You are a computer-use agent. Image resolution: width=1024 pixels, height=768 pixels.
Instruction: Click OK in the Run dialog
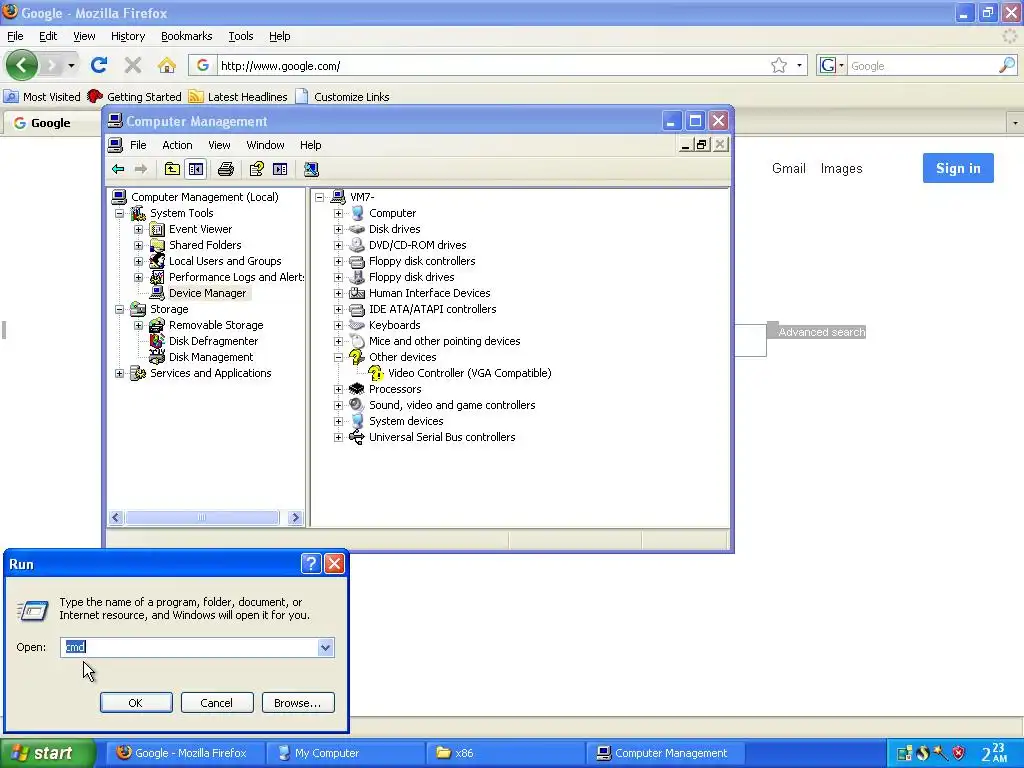pyautogui.click(x=136, y=703)
